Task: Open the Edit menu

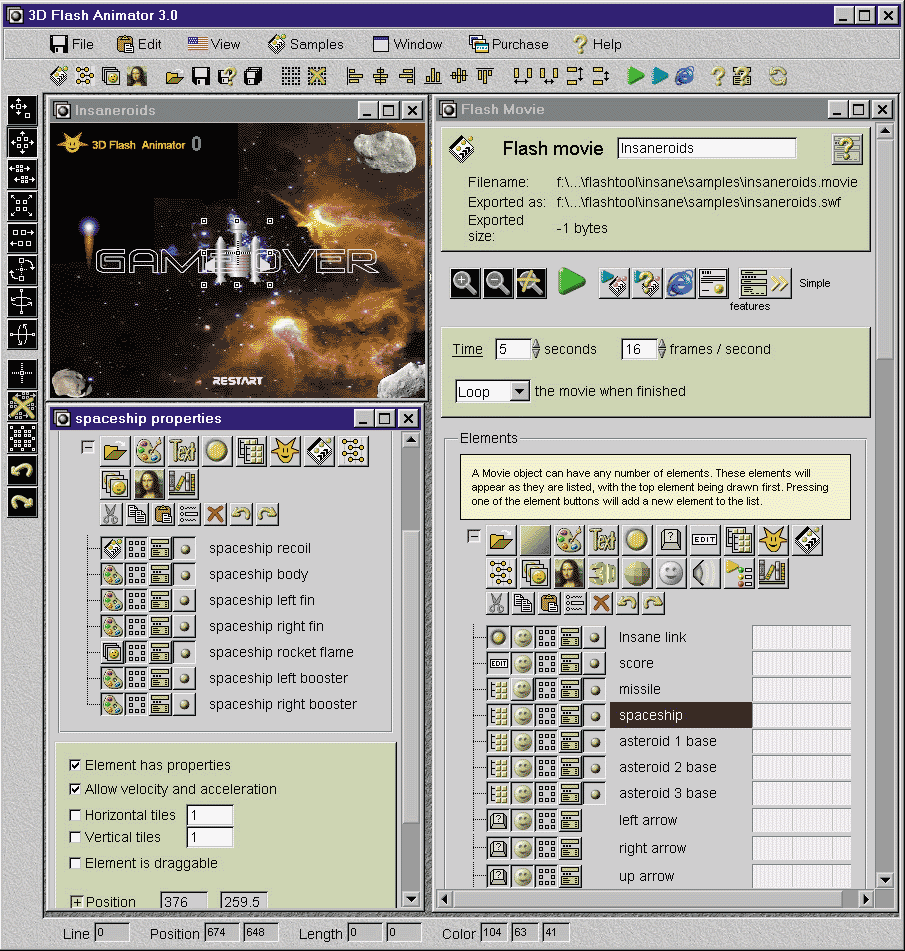Action: point(139,44)
